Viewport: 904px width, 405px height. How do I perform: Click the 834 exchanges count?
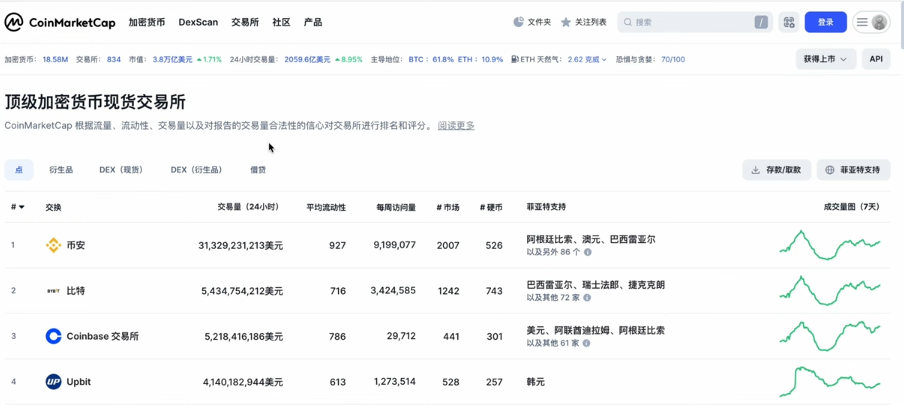(114, 59)
